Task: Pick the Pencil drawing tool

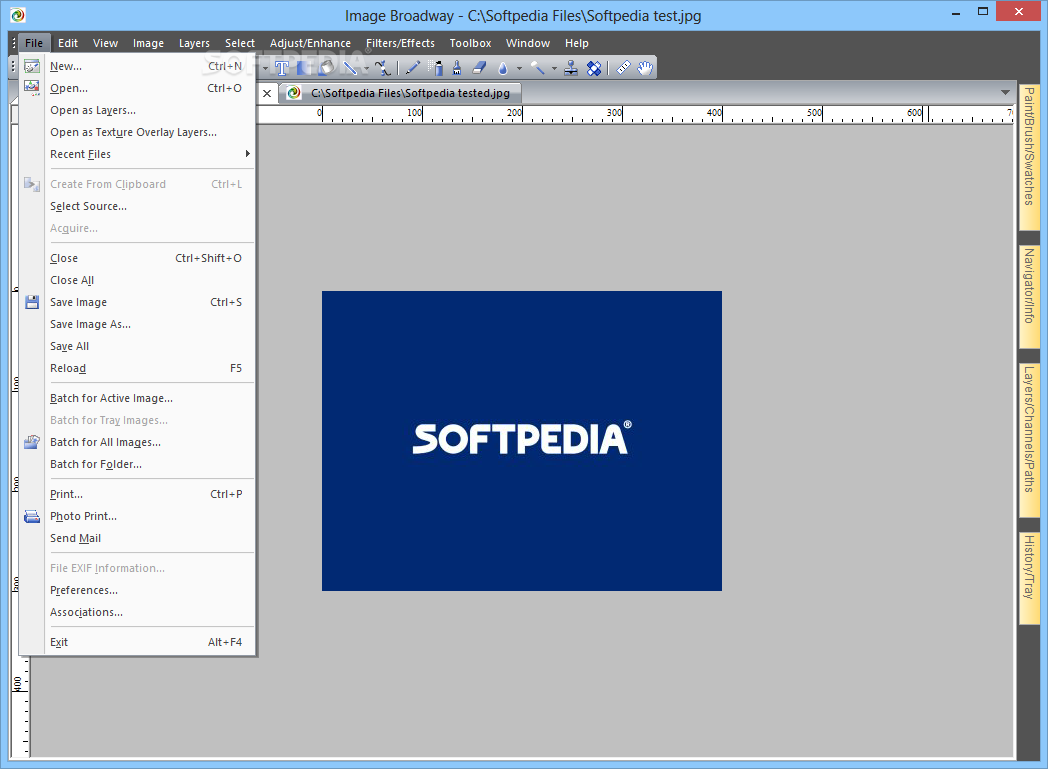Action: point(413,68)
